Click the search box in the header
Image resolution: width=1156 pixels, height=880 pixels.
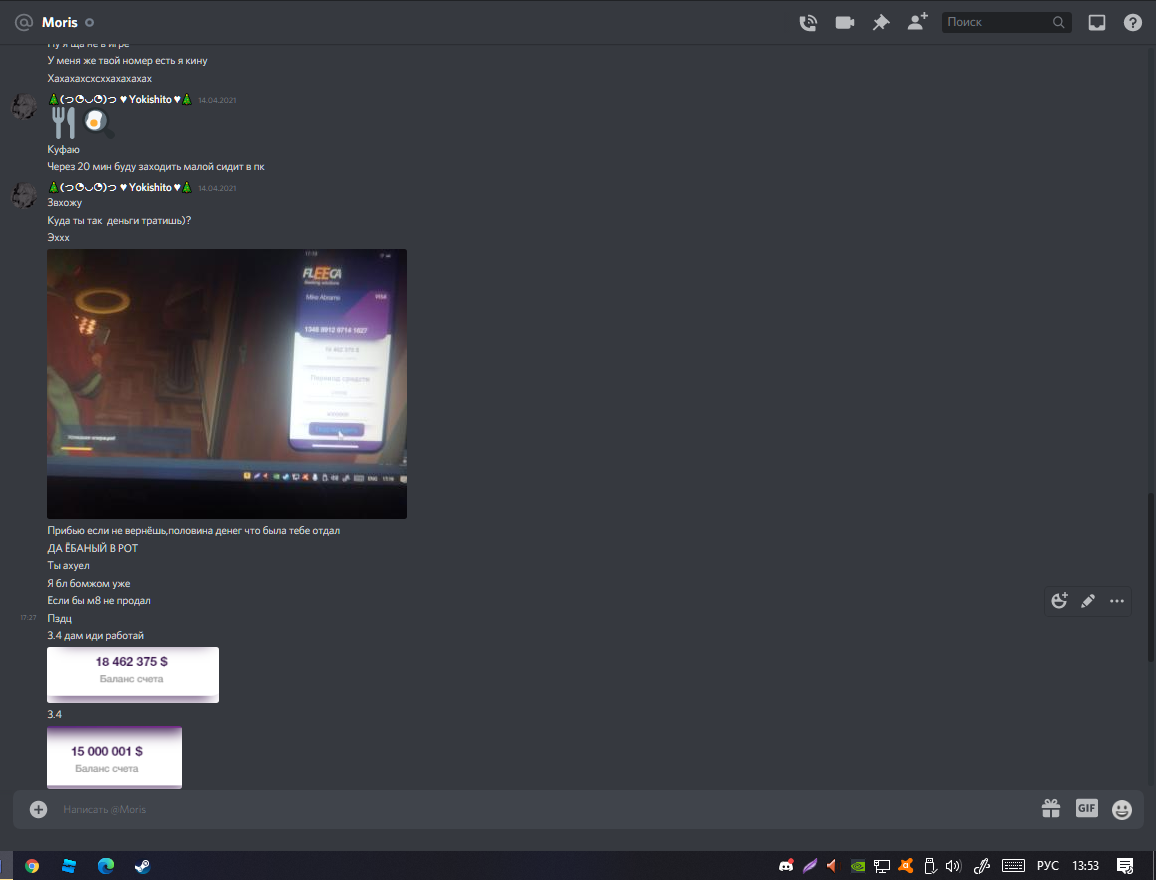[1000, 22]
